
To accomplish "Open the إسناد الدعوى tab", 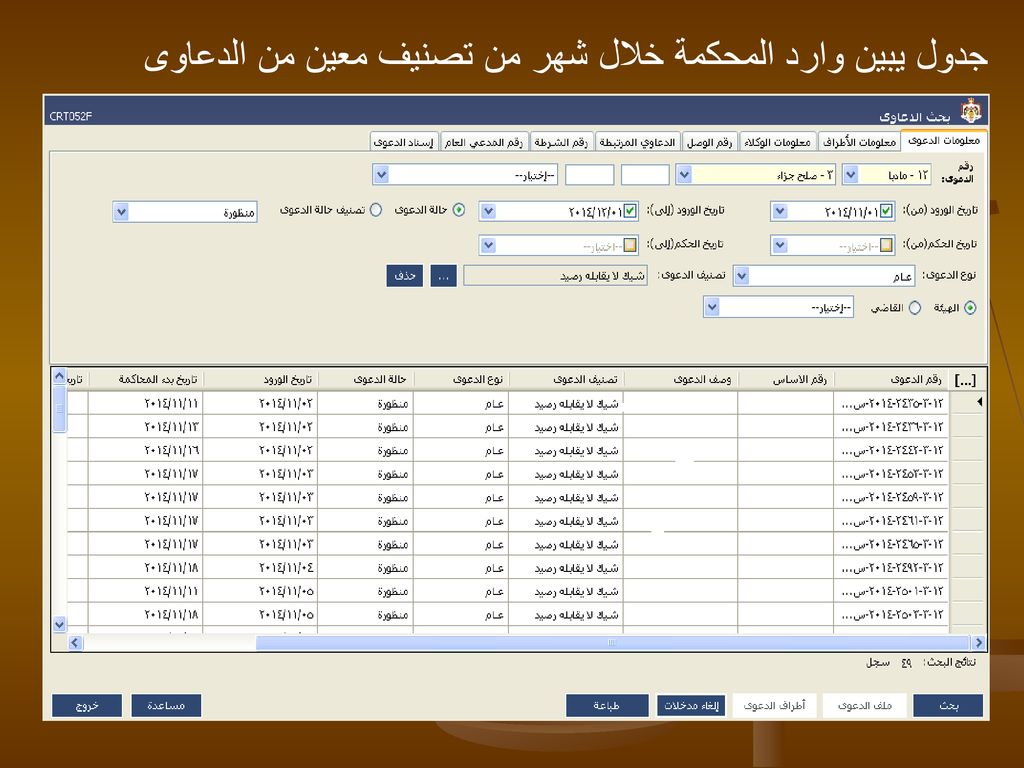I will tap(404, 142).
